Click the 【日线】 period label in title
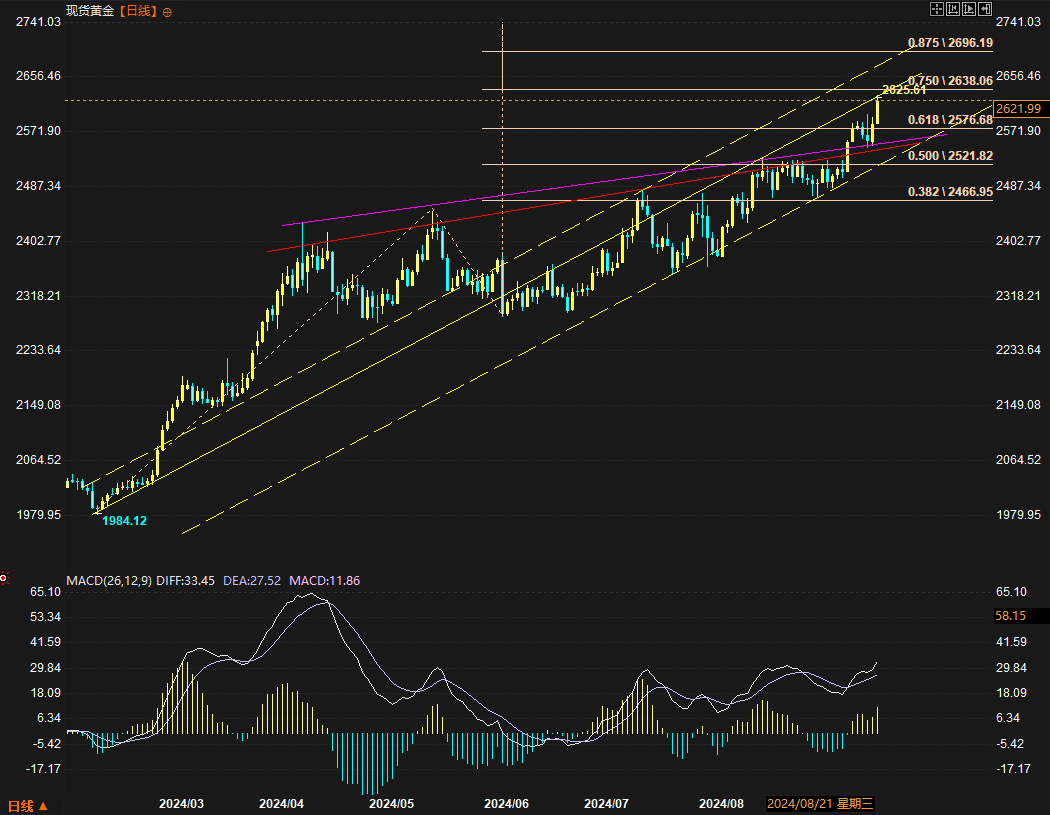Screen dimensions: 1050x815 click(x=138, y=10)
